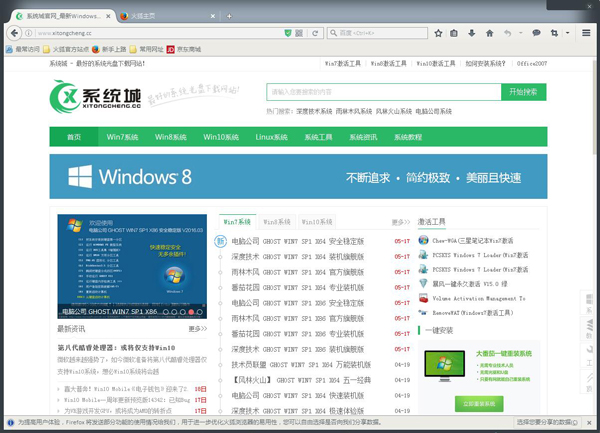Expand 更多>> beside the Win10系统 tab
This screenshot has height=433, width=600.
pos(401,222)
